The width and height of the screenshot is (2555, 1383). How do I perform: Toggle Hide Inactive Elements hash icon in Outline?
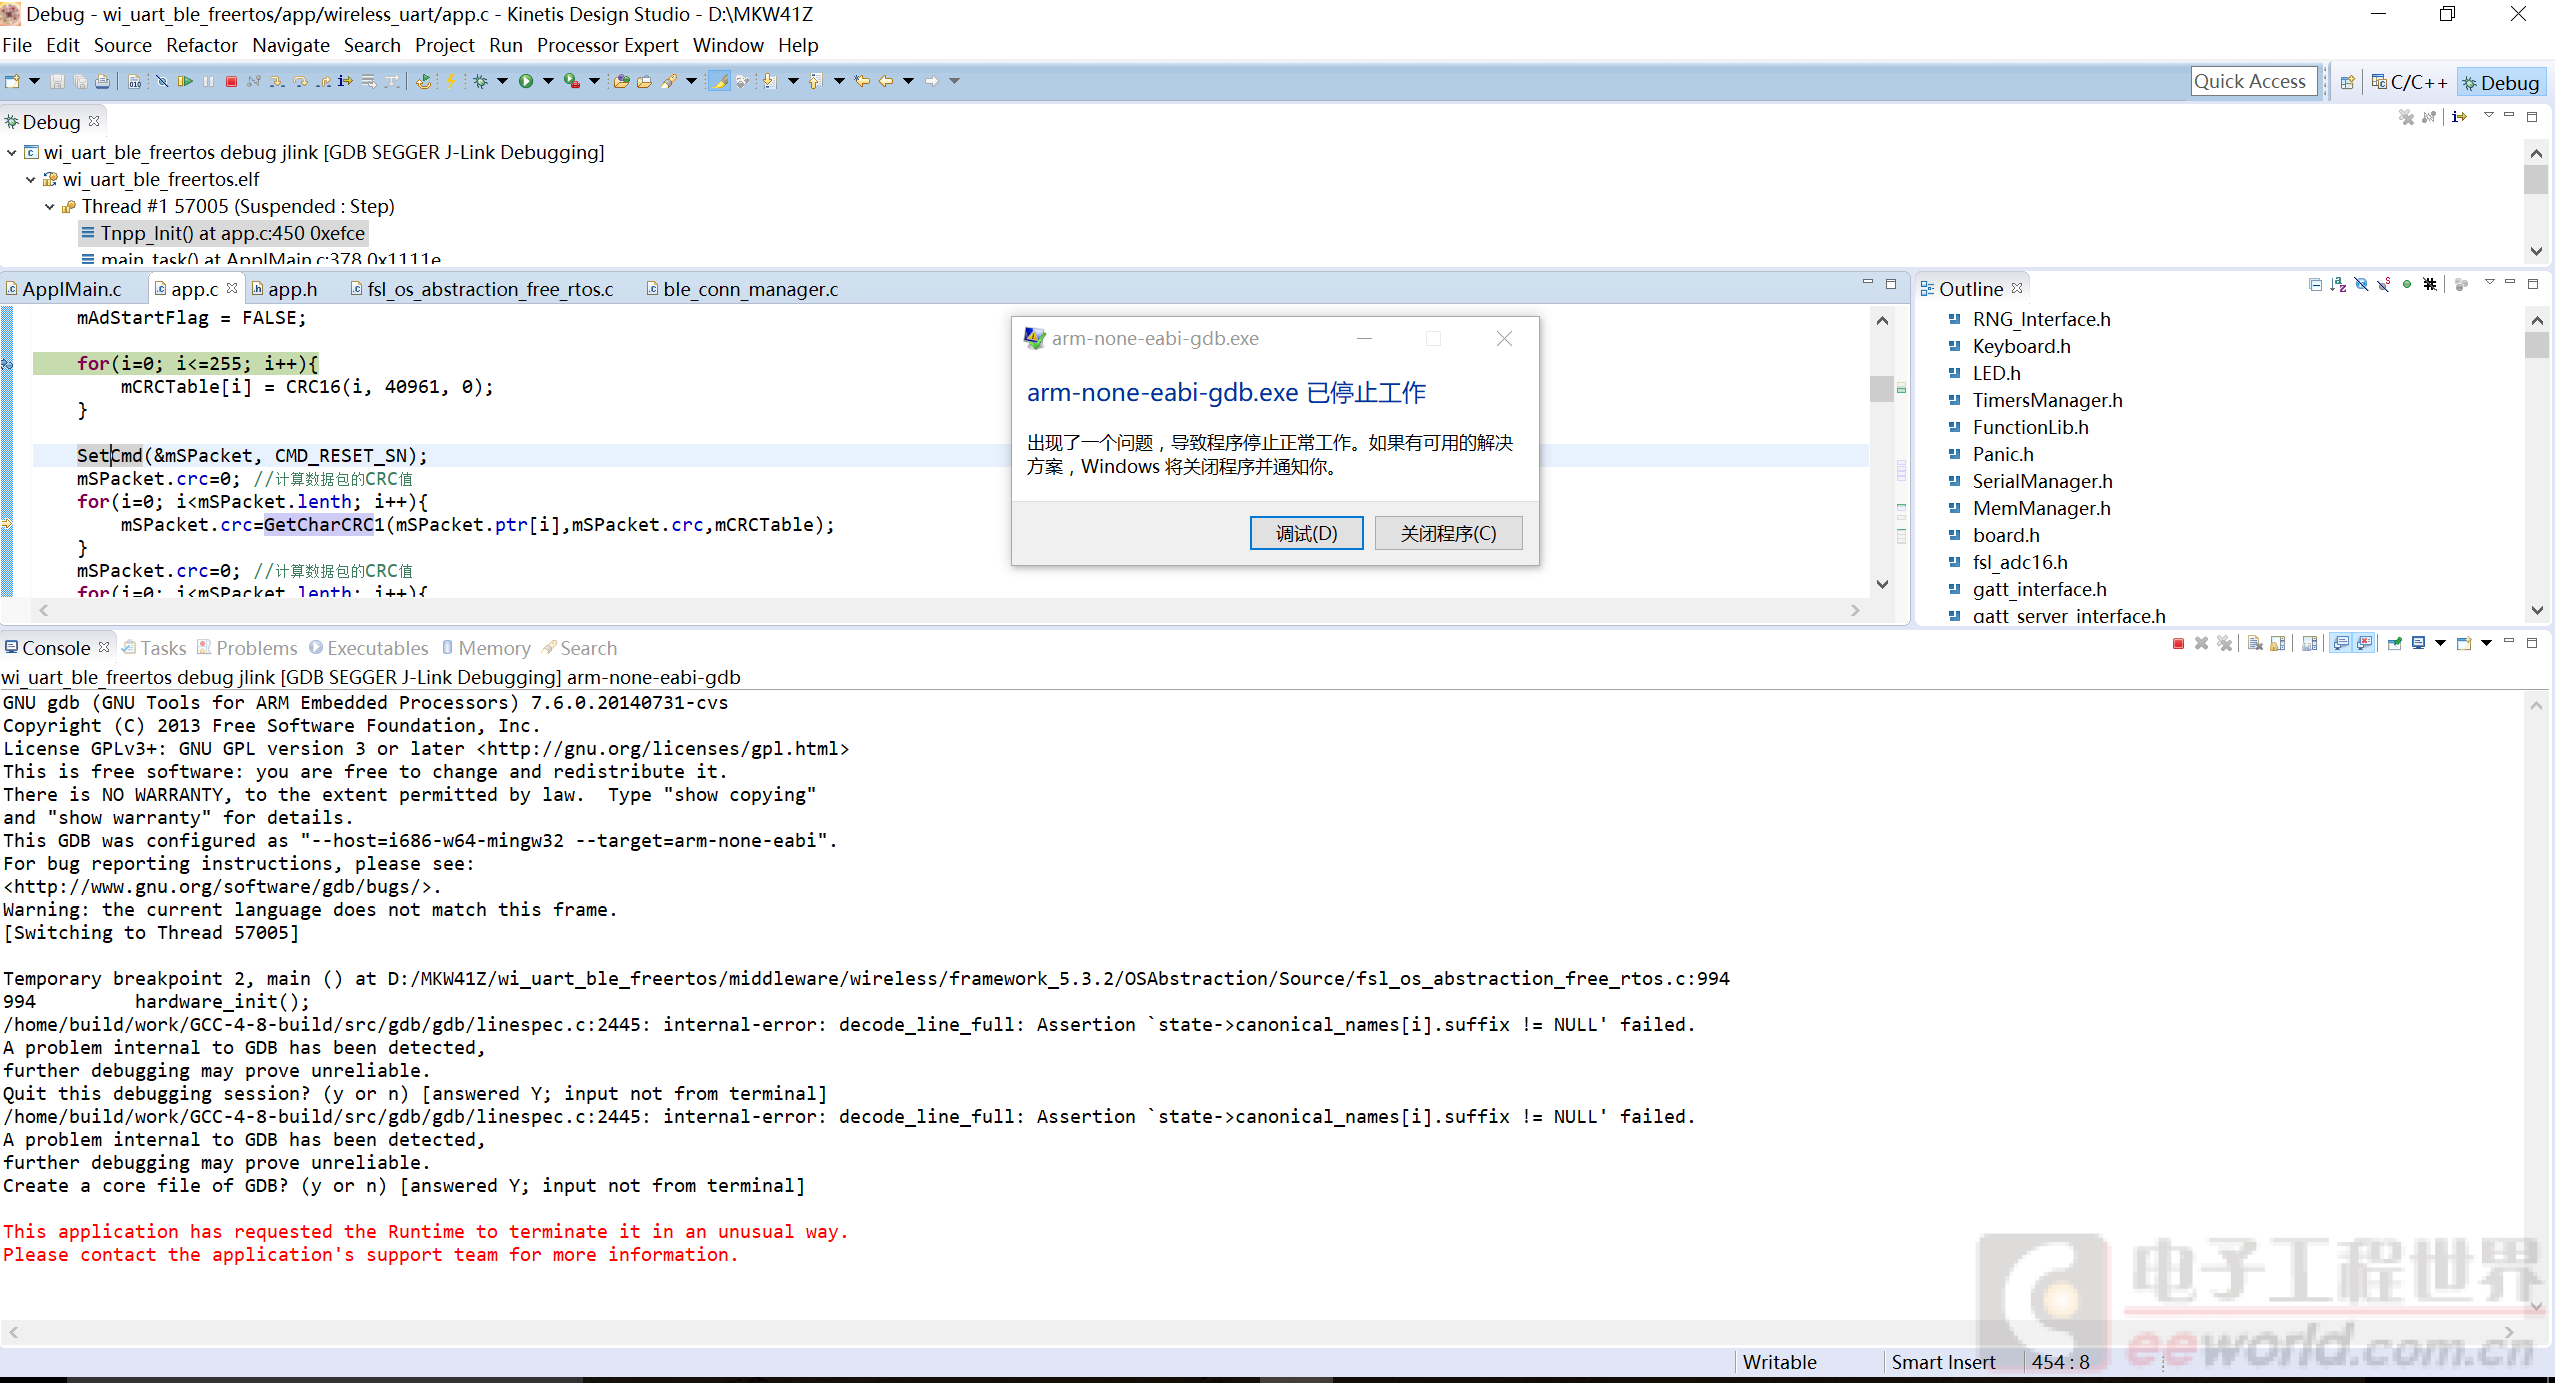[2430, 285]
